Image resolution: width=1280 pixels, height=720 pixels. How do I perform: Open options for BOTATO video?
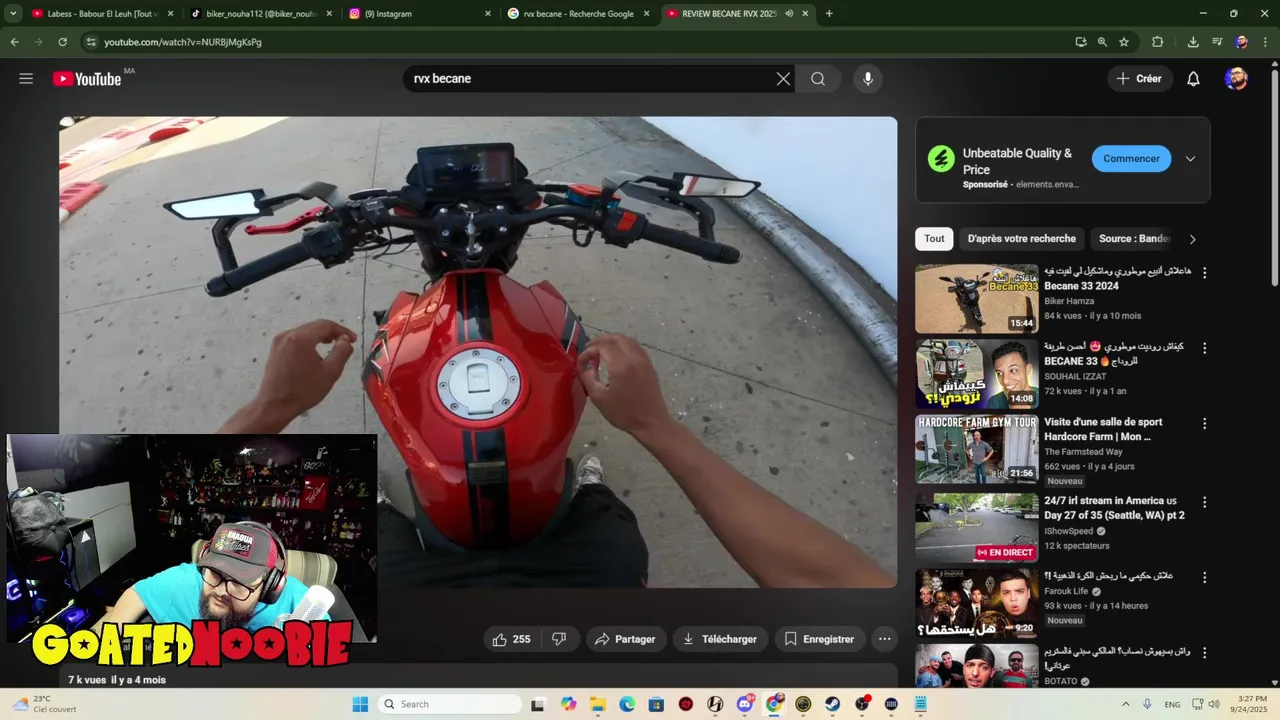[1204, 652]
